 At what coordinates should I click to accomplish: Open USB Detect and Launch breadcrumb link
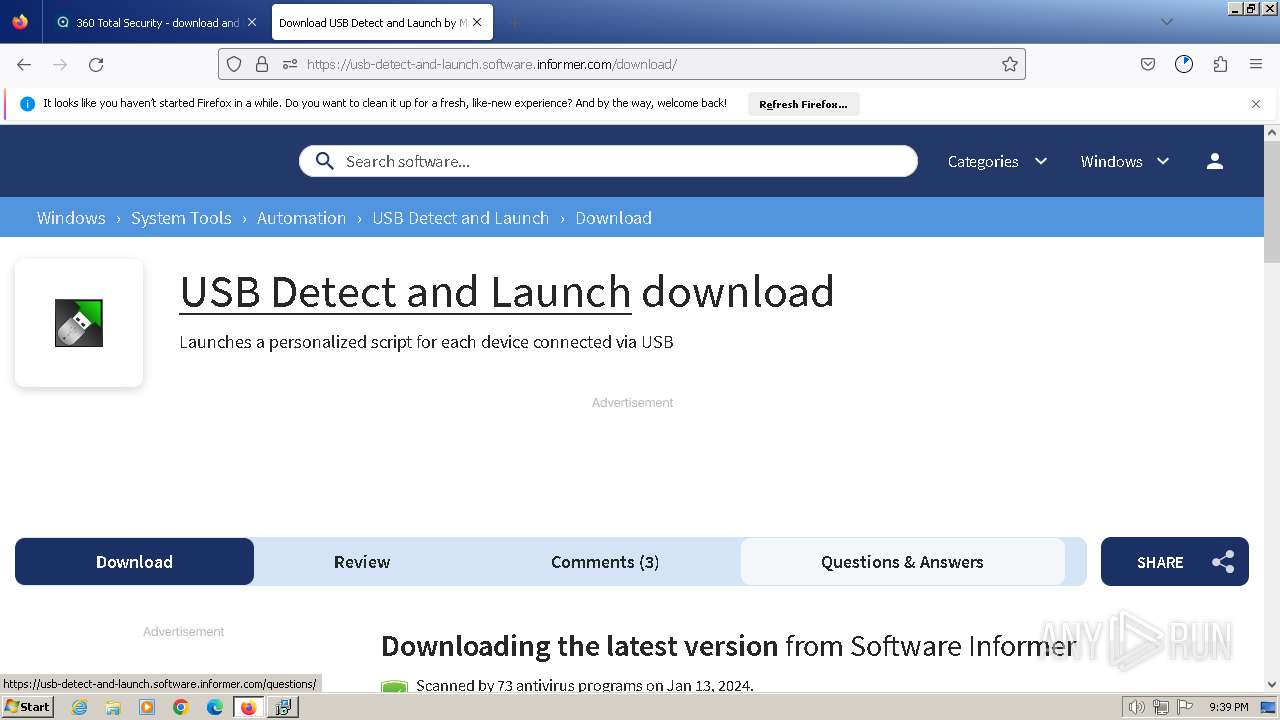click(x=461, y=218)
